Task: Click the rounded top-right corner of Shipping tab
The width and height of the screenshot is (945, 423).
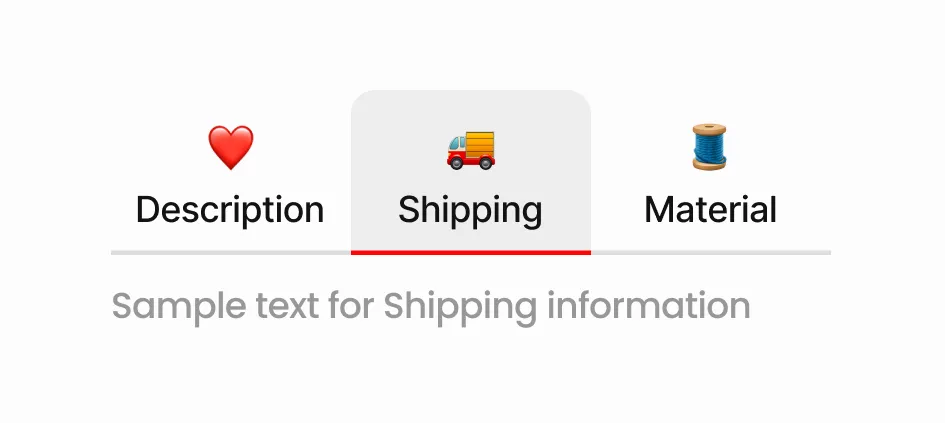Action: [x=582, y=99]
